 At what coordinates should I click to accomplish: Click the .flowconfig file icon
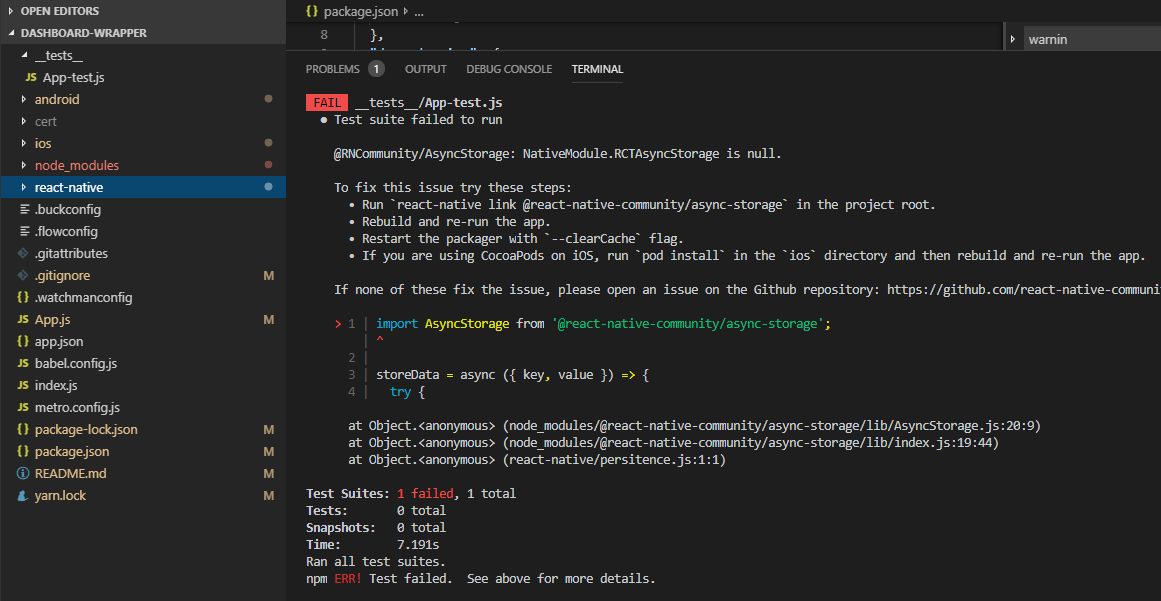click(24, 232)
